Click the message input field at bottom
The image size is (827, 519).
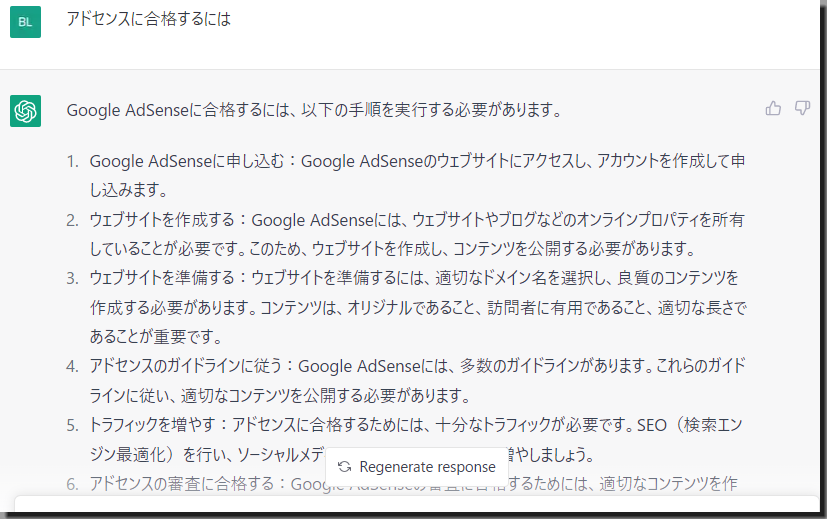click(x=417, y=504)
